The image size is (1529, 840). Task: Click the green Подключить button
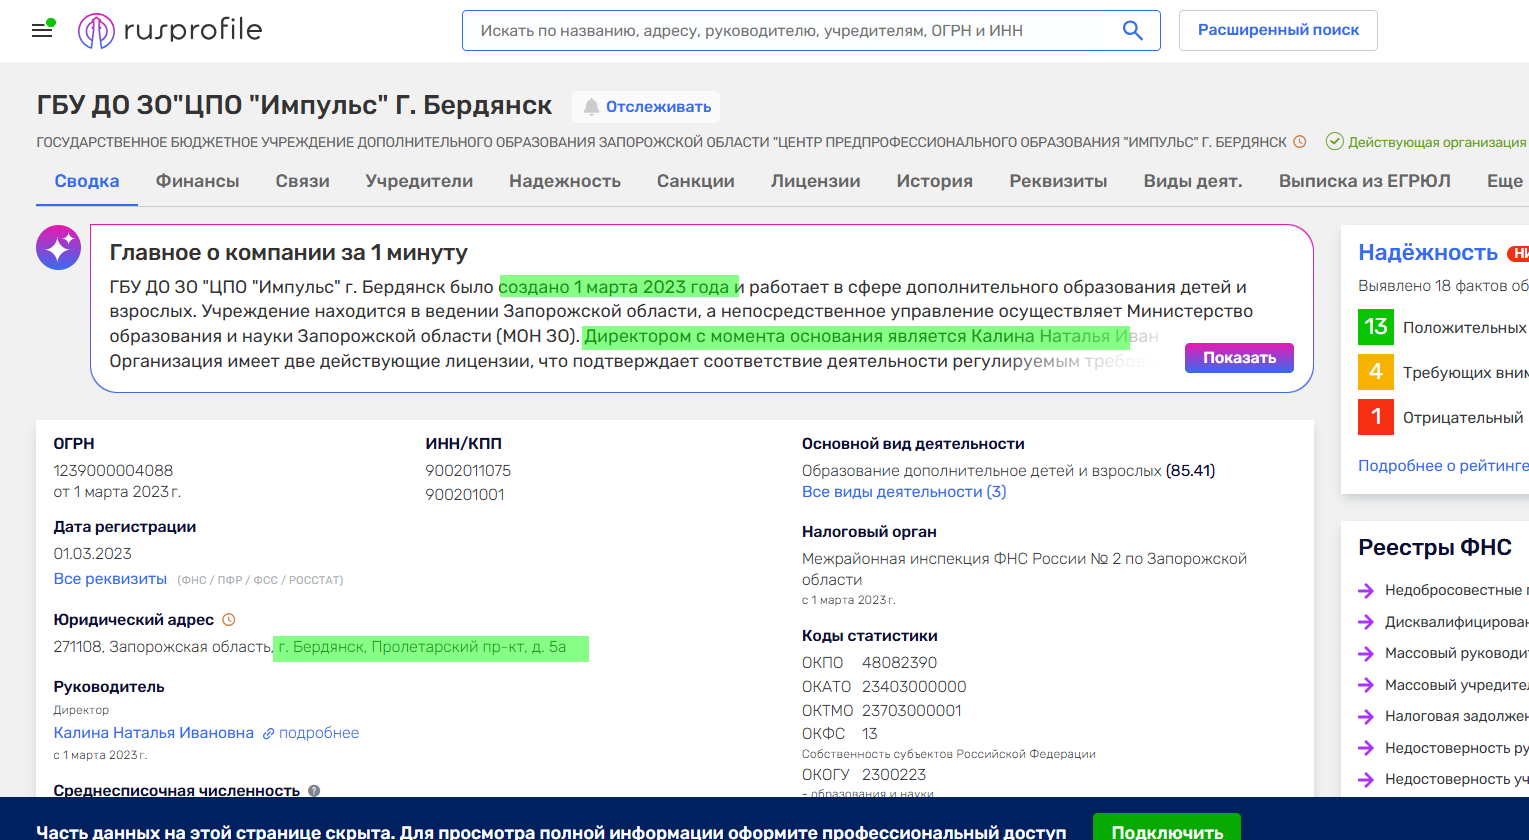(1166, 831)
